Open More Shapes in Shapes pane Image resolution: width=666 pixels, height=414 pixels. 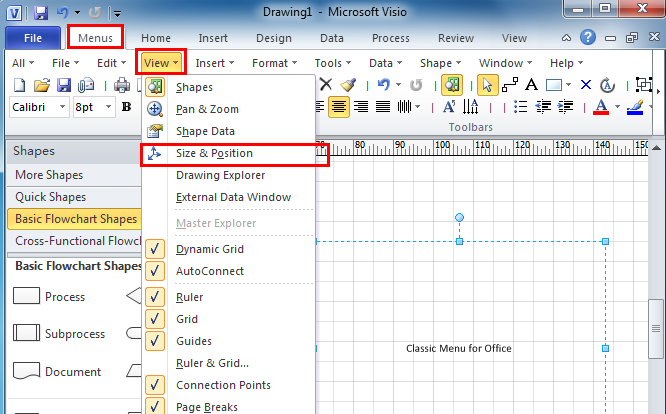[74, 175]
